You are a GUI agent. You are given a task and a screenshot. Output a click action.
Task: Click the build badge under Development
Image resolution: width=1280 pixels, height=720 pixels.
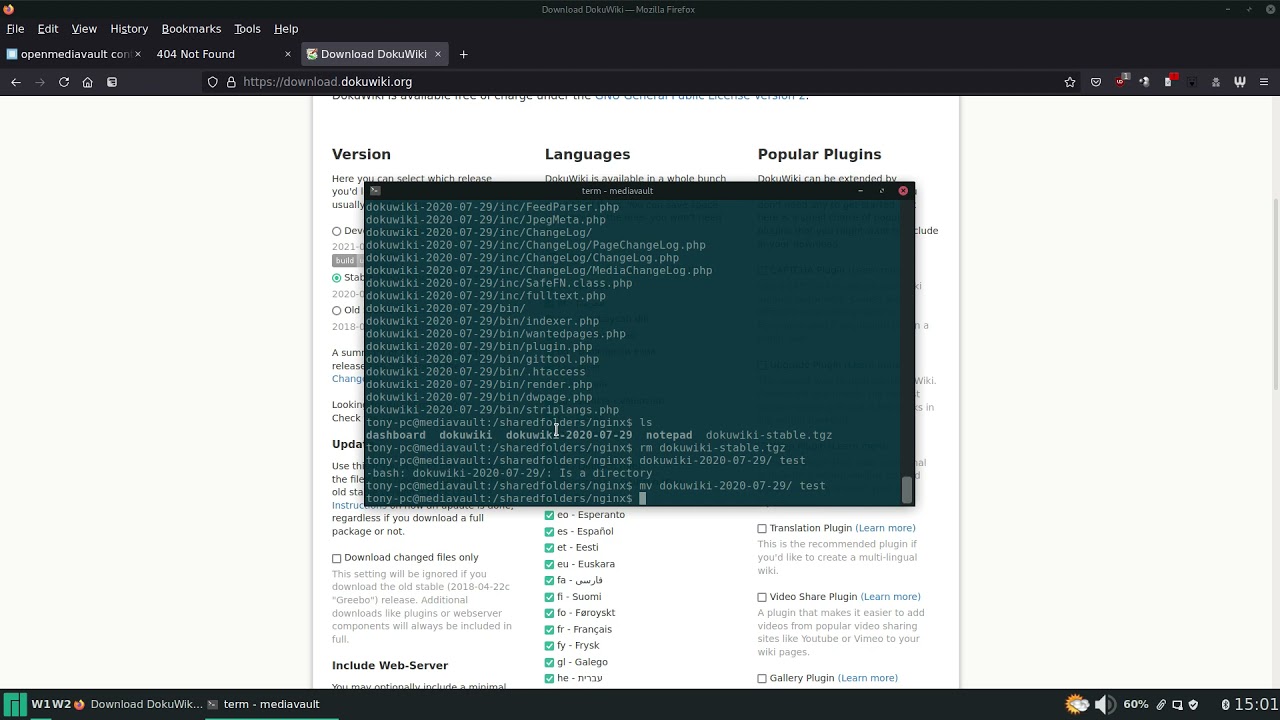click(344, 261)
